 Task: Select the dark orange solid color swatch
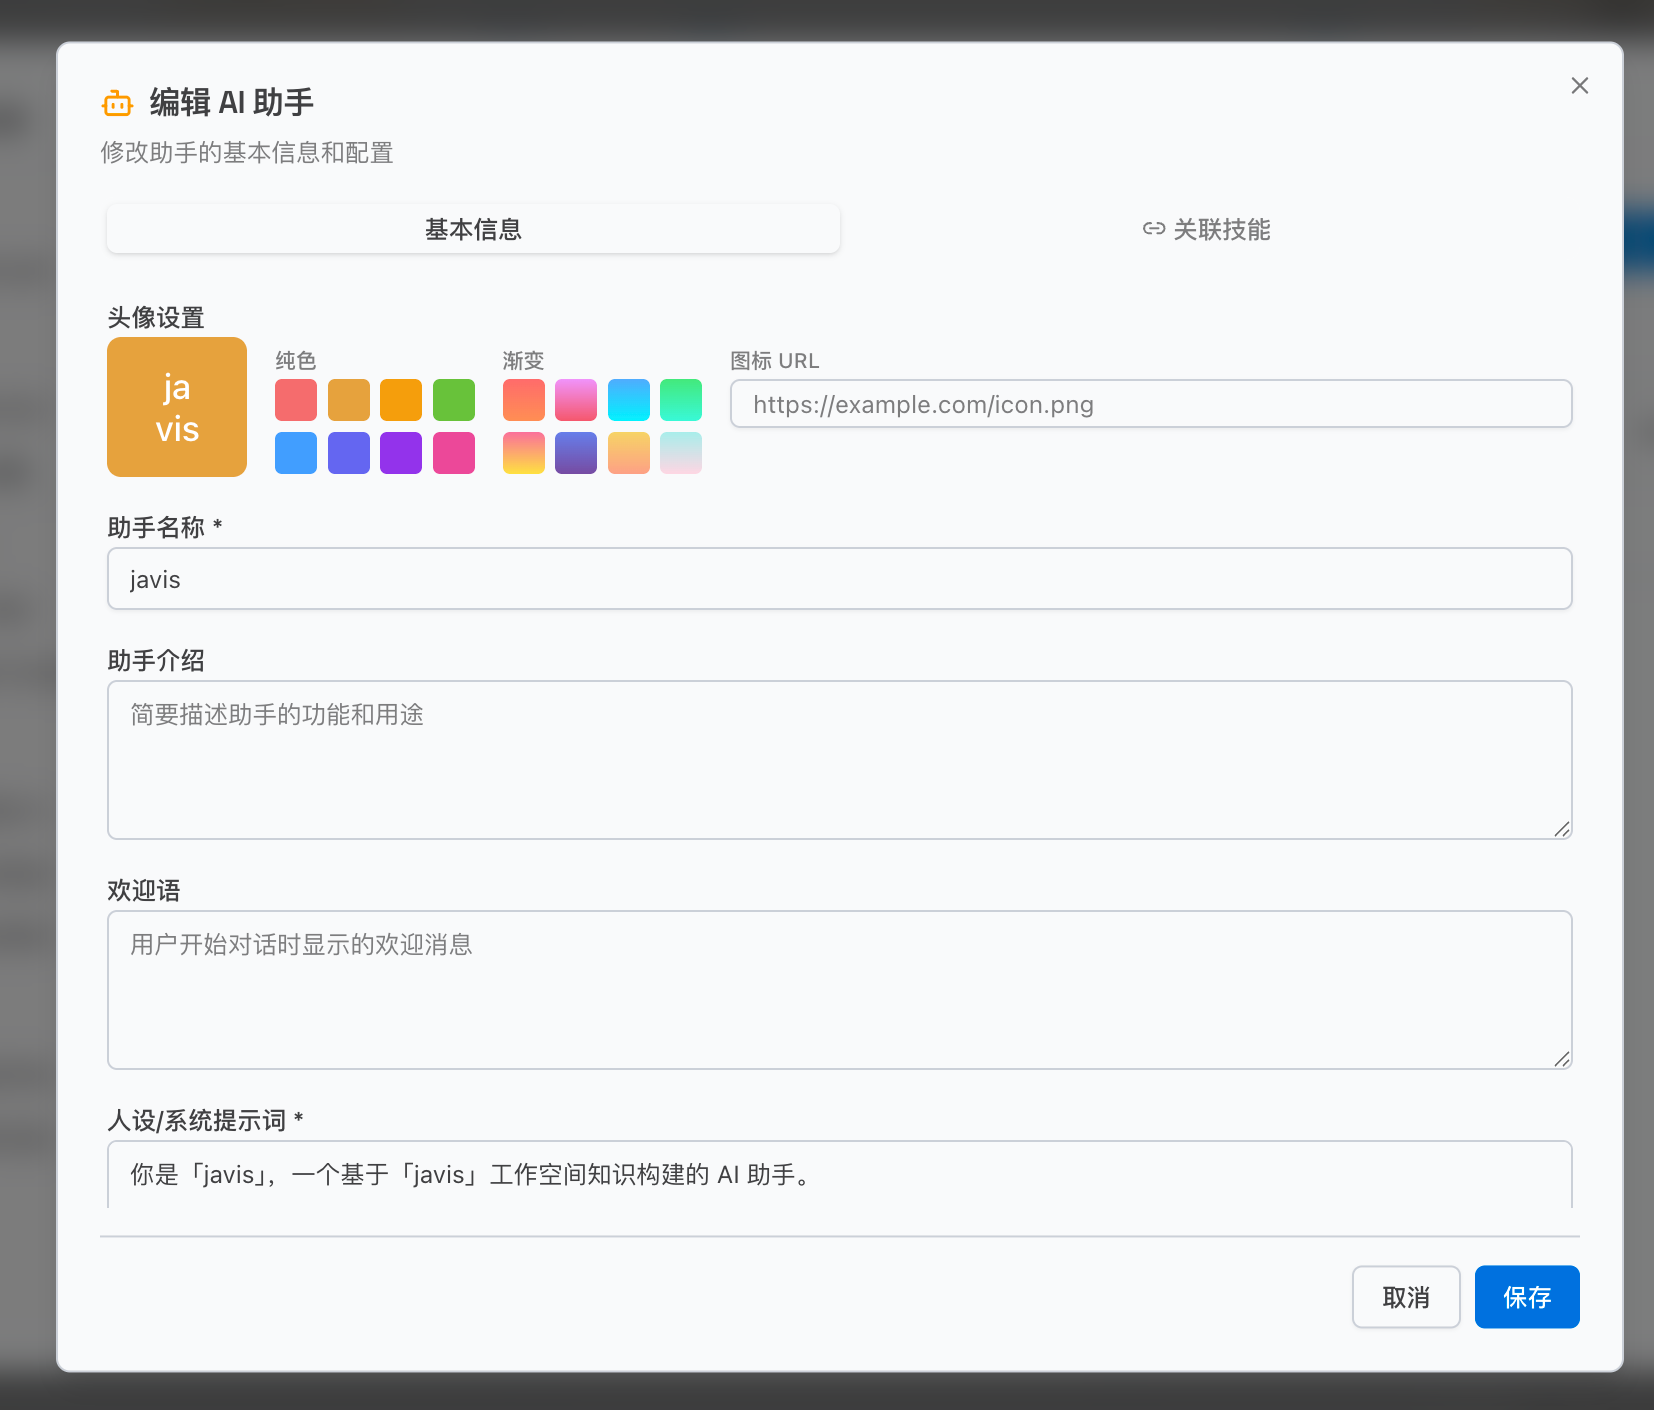click(x=401, y=400)
